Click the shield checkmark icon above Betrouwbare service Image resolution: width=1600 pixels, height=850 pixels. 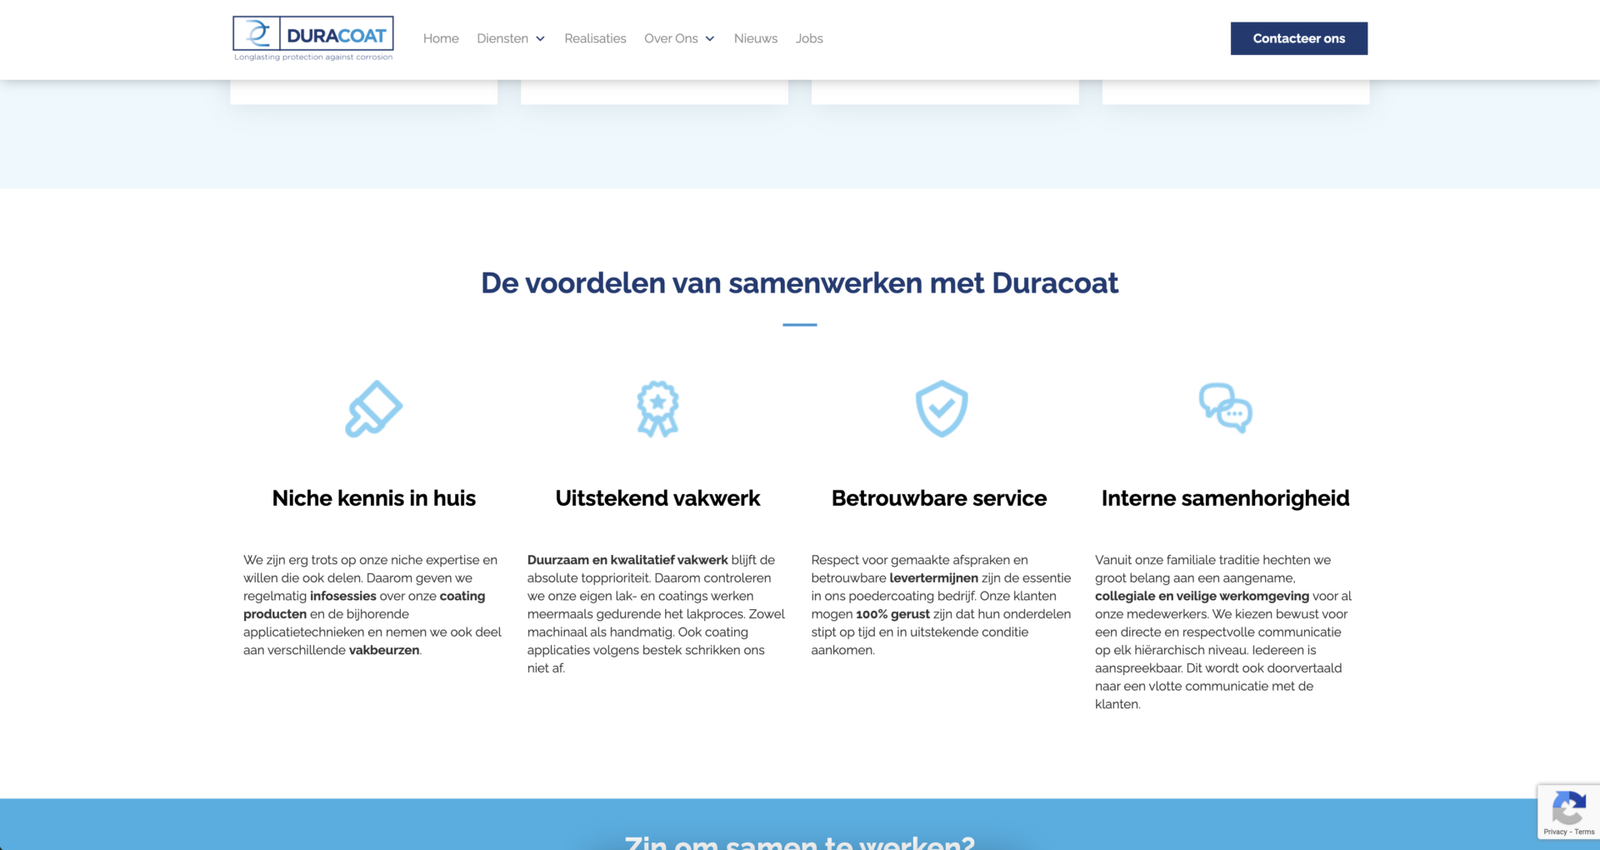941,408
